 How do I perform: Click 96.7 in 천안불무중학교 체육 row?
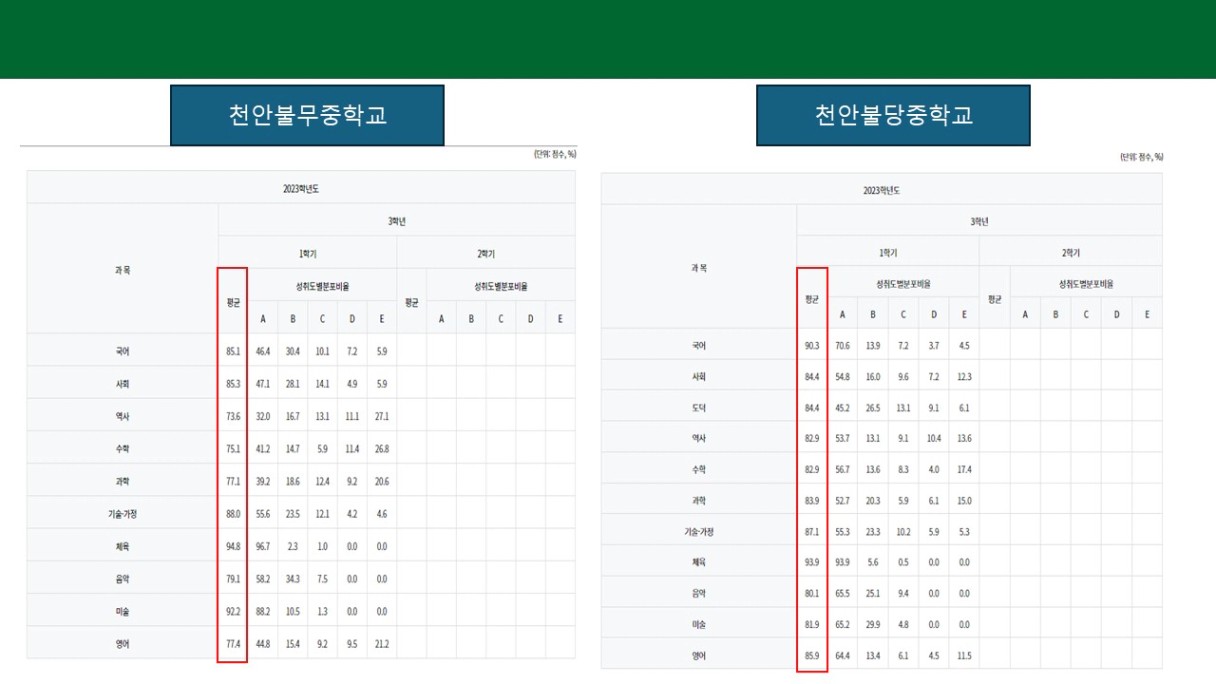click(263, 547)
